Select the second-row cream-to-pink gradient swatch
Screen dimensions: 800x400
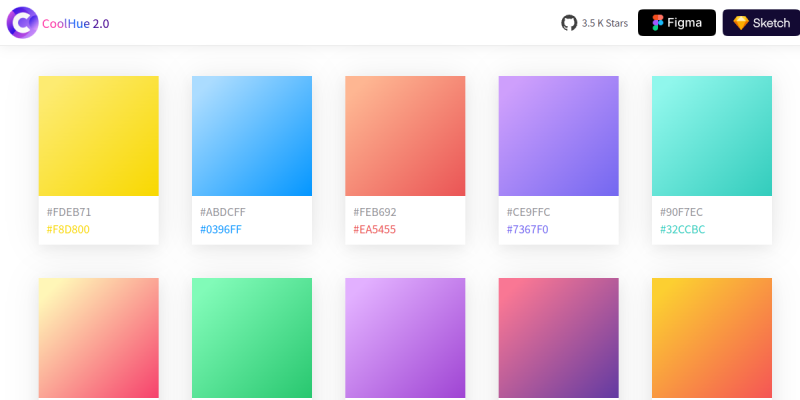coord(98,338)
